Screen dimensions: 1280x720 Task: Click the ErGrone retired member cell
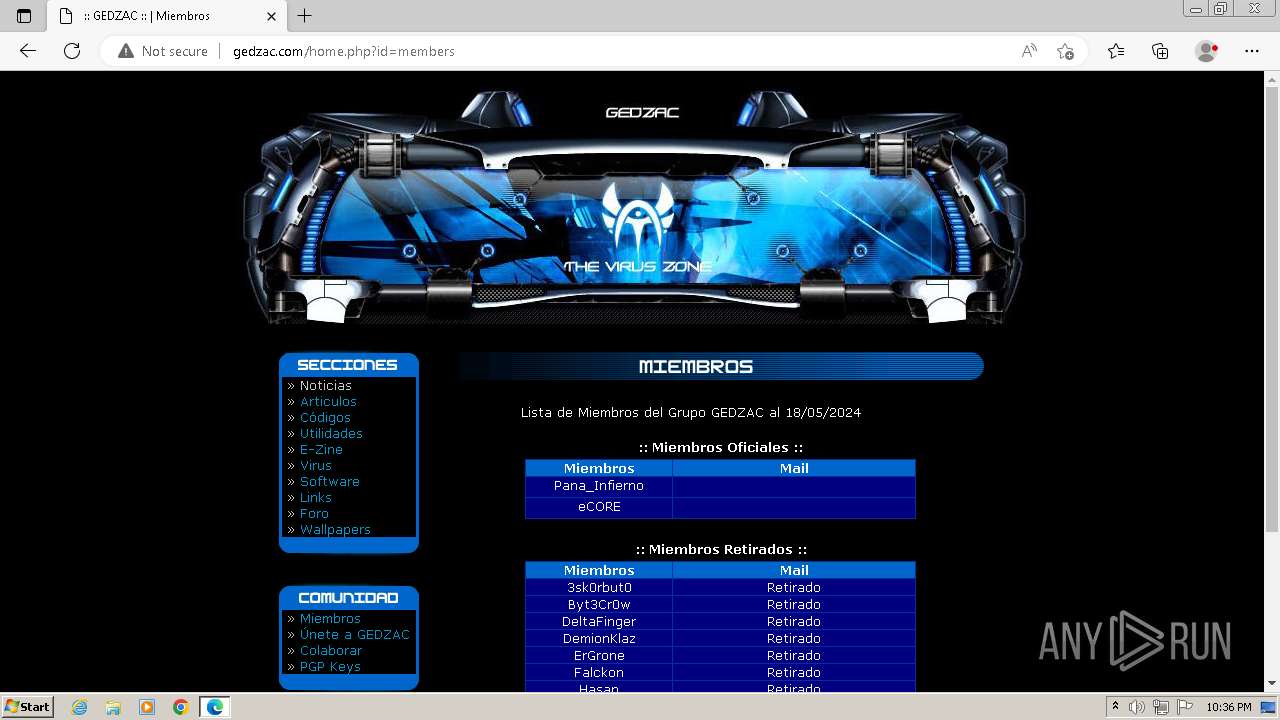point(598,656)
